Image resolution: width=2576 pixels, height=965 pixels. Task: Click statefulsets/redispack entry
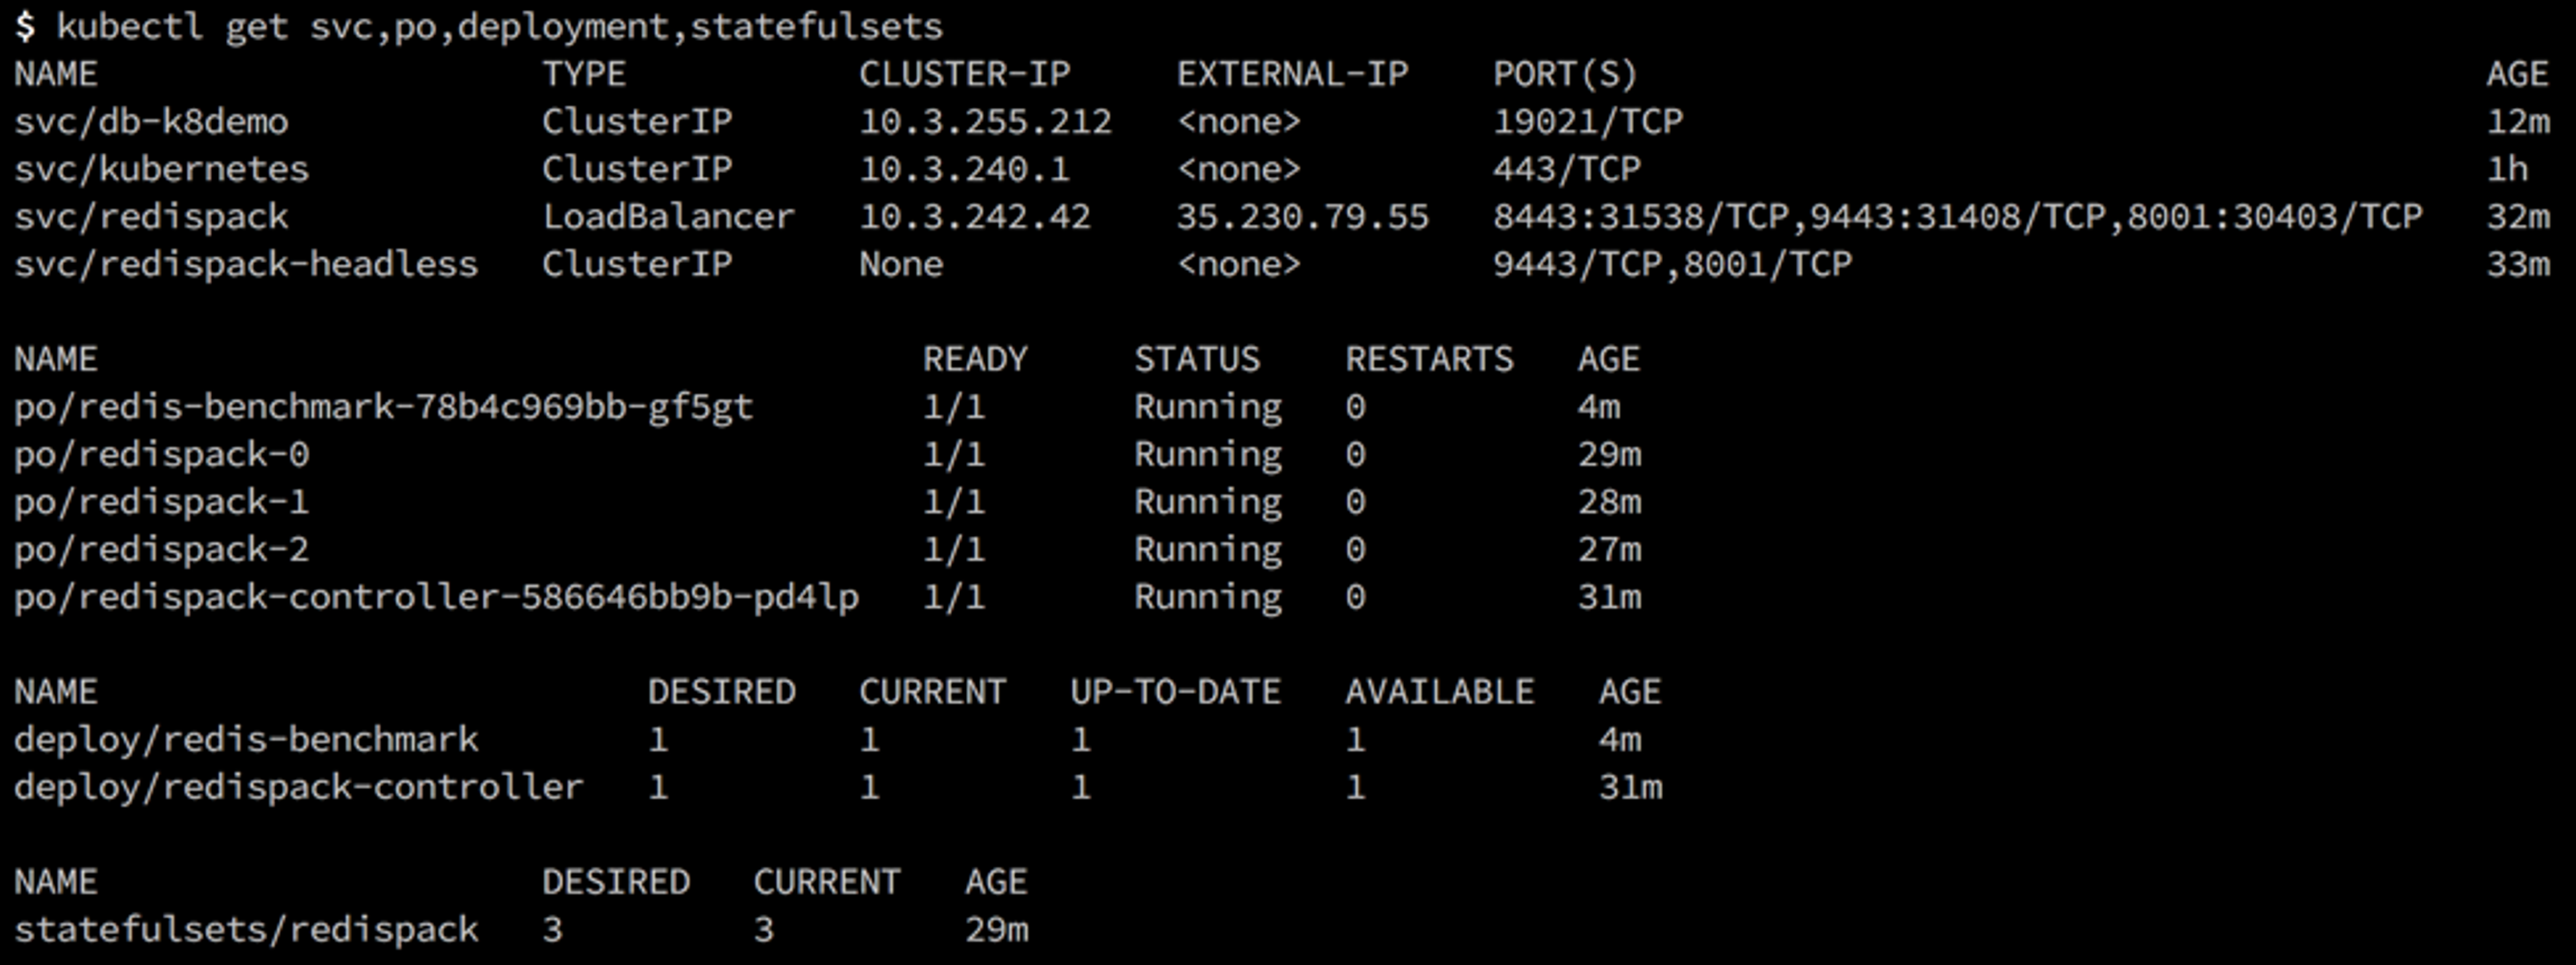(246, 930)
